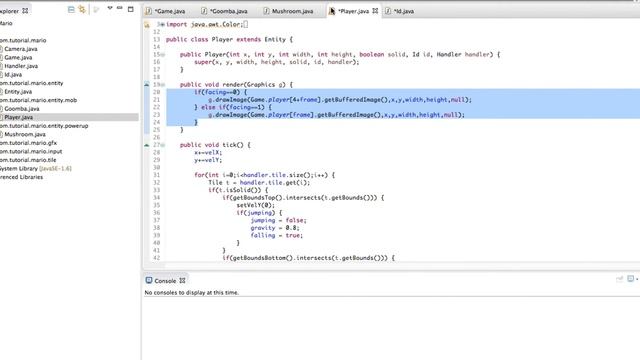Open the console toolbar dropdown arrow
This screenshot has width=640, height=360.
point(637,279)
